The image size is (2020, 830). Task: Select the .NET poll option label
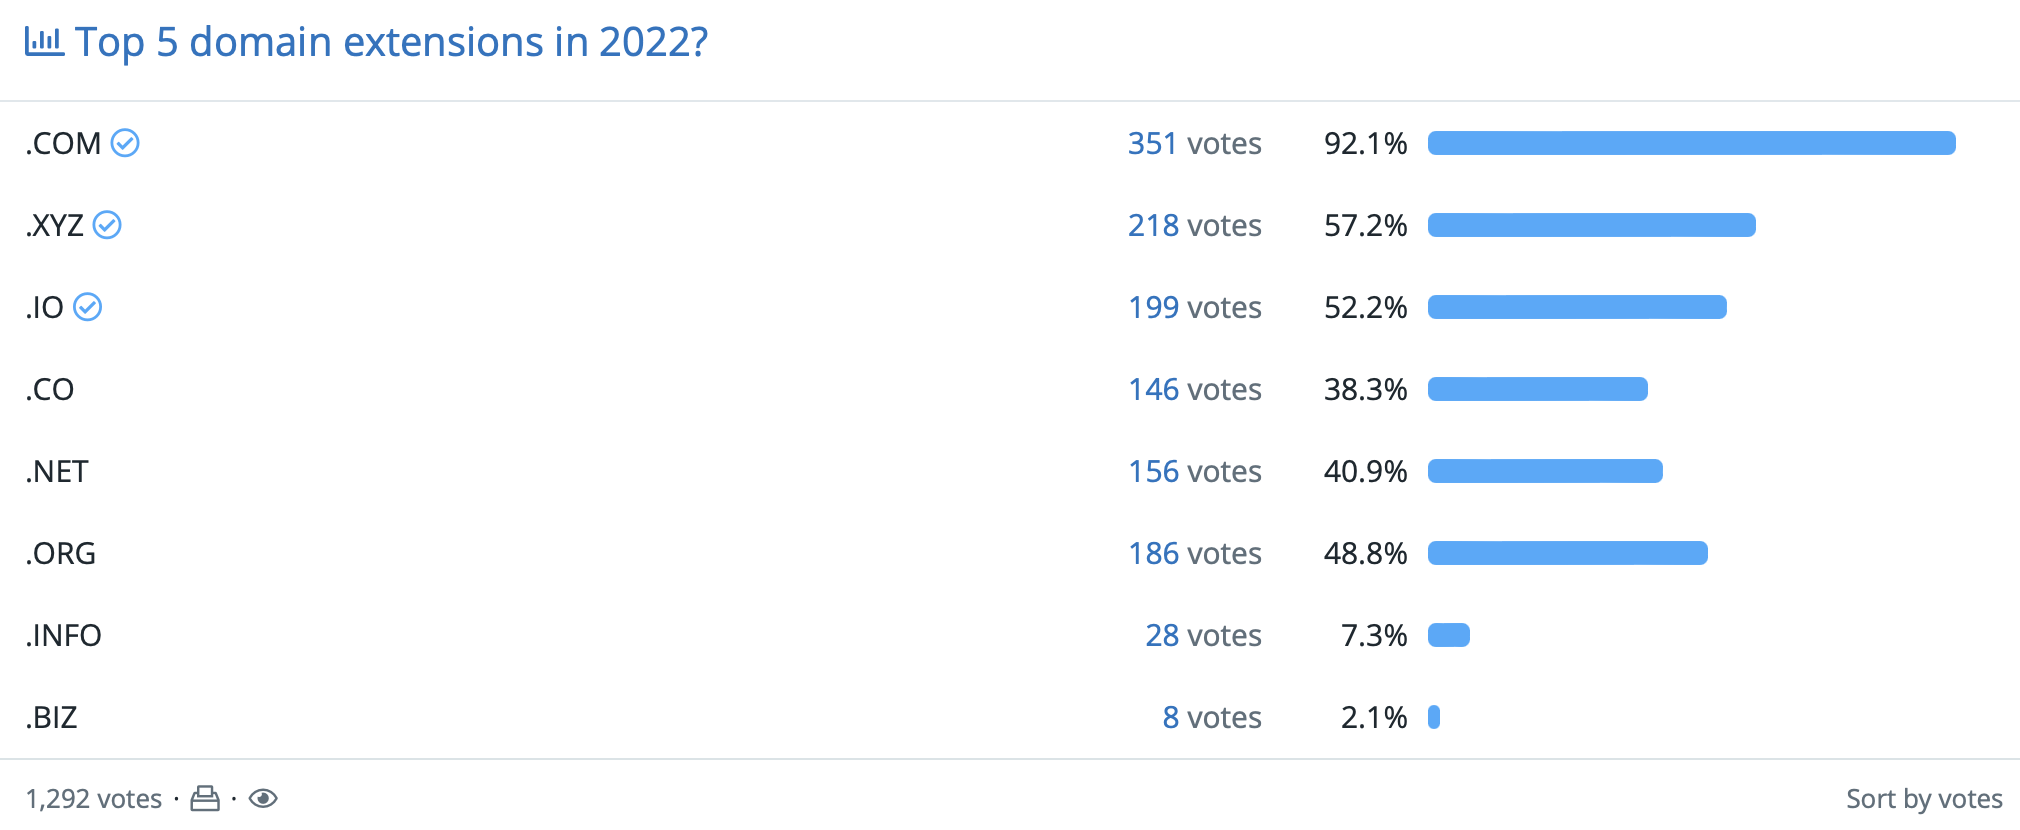(58, 472)
